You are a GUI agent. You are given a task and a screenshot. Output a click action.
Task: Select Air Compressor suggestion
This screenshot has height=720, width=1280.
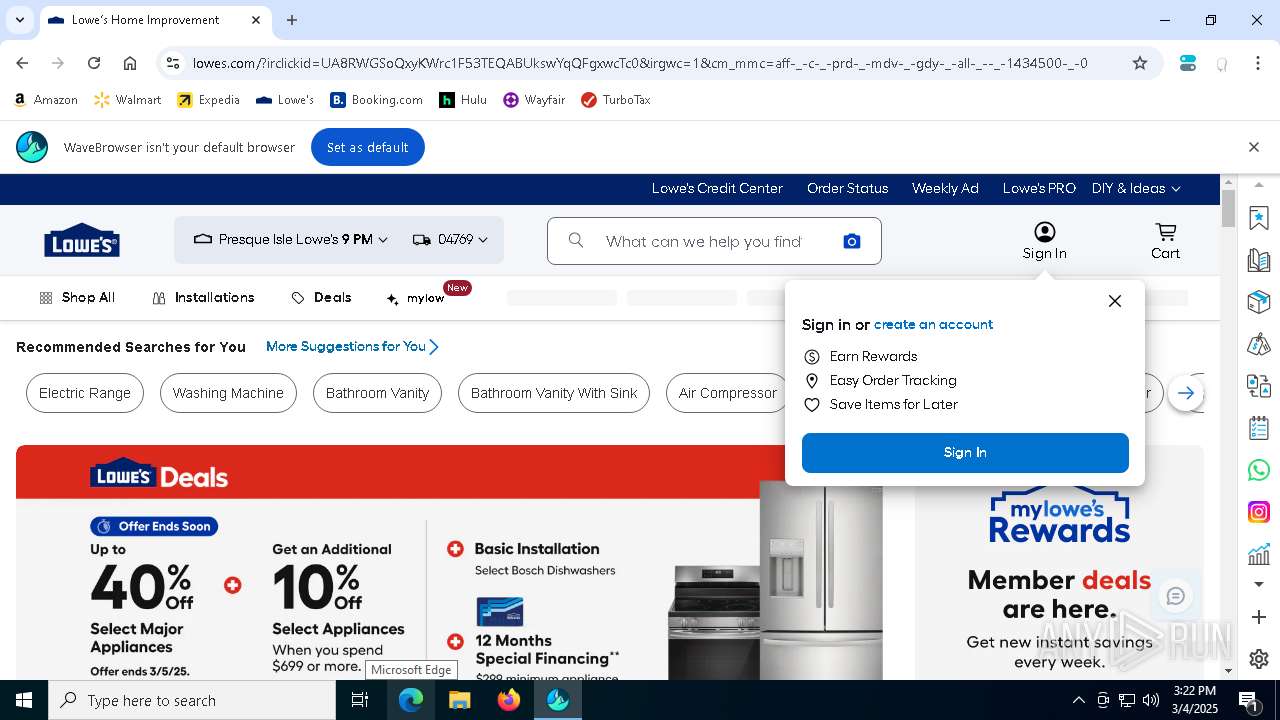pos(727,393)
